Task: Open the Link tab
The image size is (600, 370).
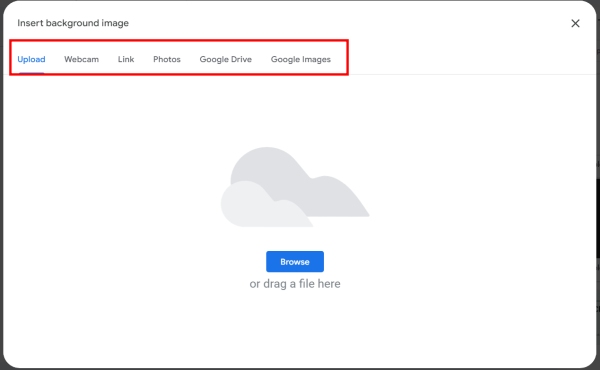Action: coord(126,59)
